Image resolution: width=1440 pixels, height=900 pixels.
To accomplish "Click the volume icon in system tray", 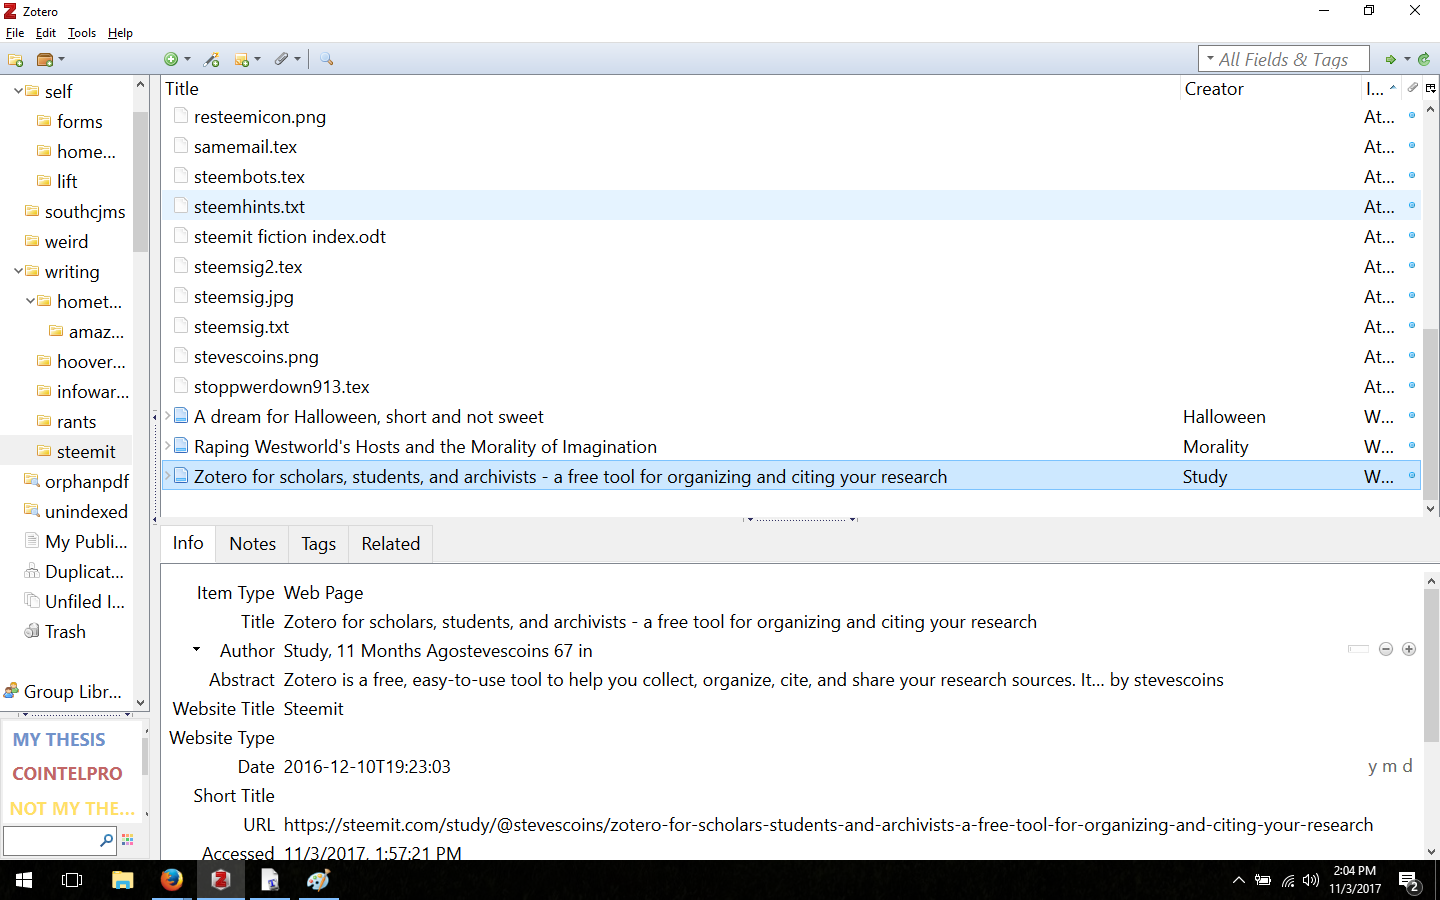I will (x=1311, y=881).
